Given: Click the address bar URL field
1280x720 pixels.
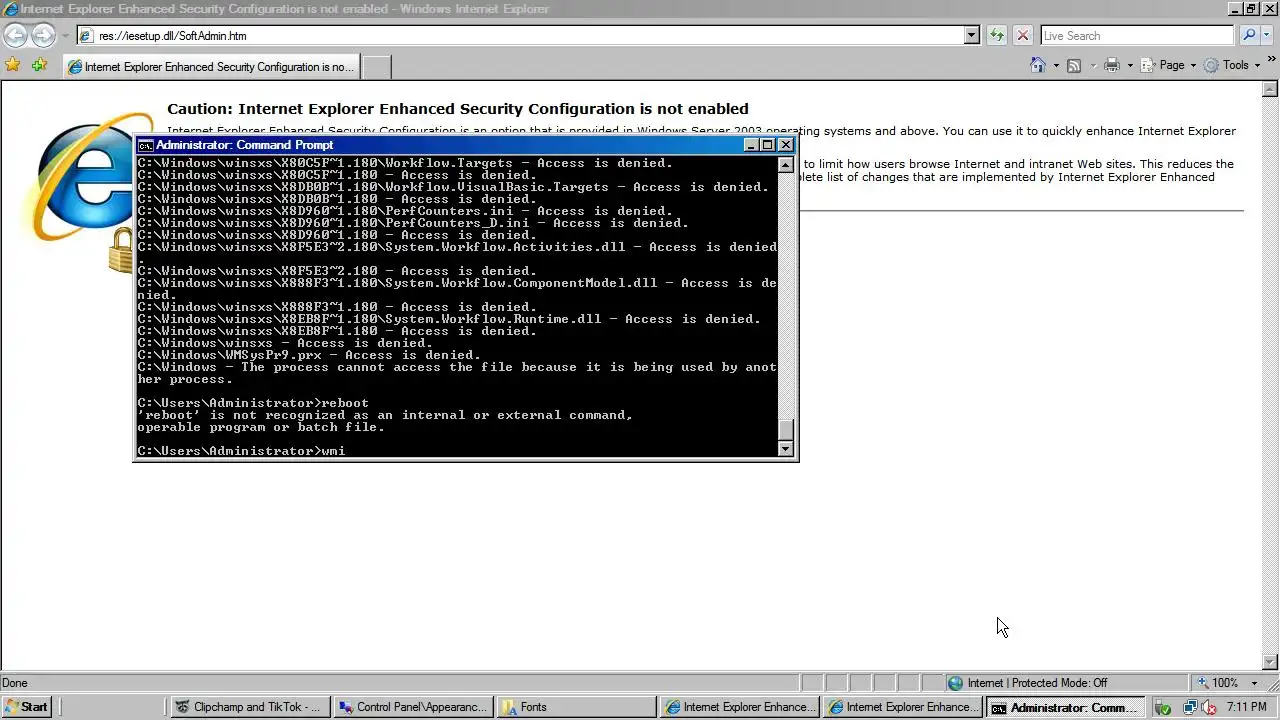Looking at the screenshot, I should coord(520,35).
